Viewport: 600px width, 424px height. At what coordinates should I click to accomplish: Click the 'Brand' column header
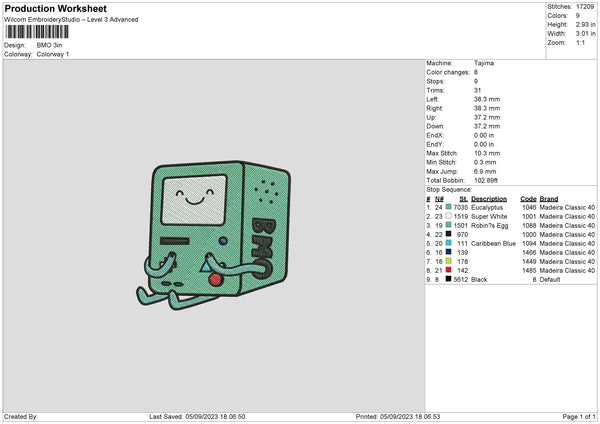[549, 199]
